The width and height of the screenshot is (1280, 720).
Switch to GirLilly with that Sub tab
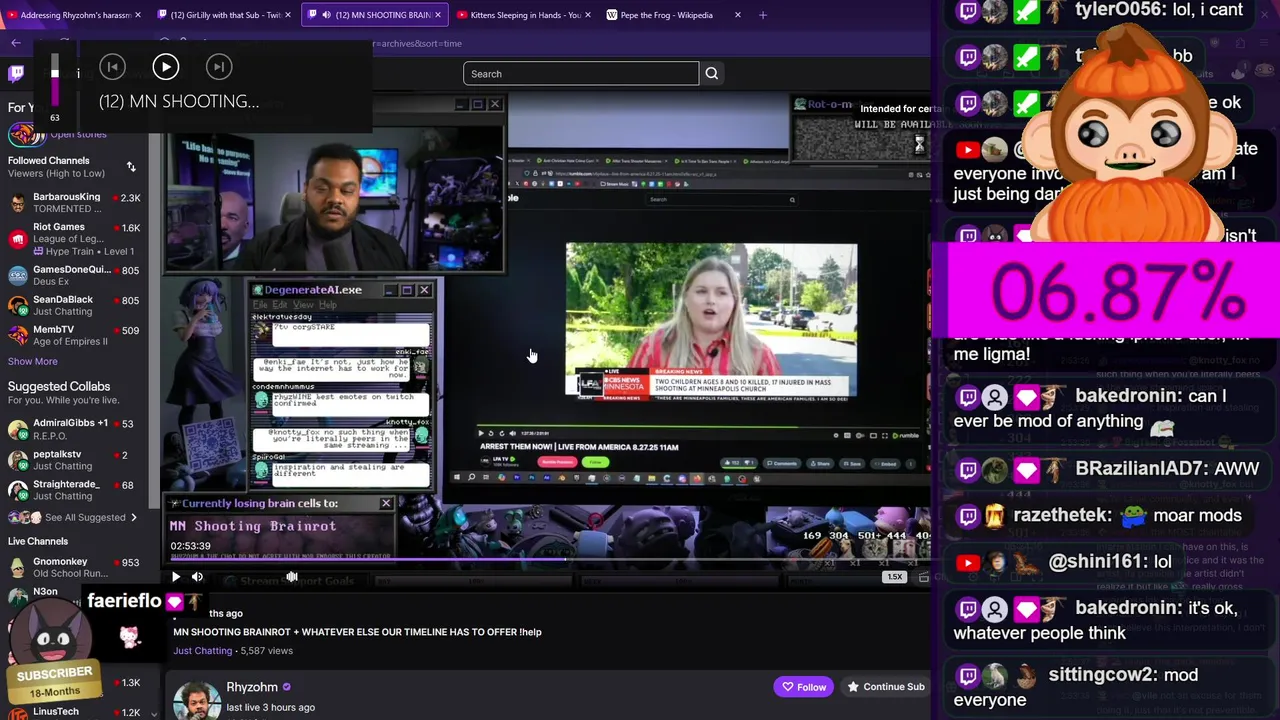point(224,15)
